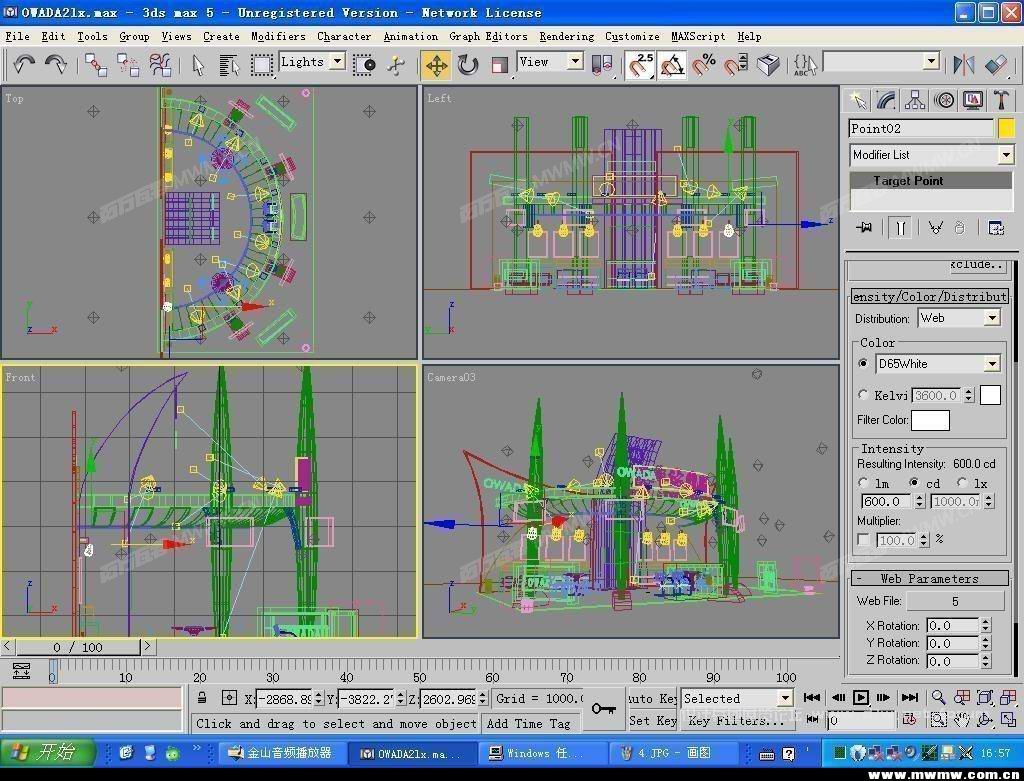Click the Undo arrow icon

(24, 64)
